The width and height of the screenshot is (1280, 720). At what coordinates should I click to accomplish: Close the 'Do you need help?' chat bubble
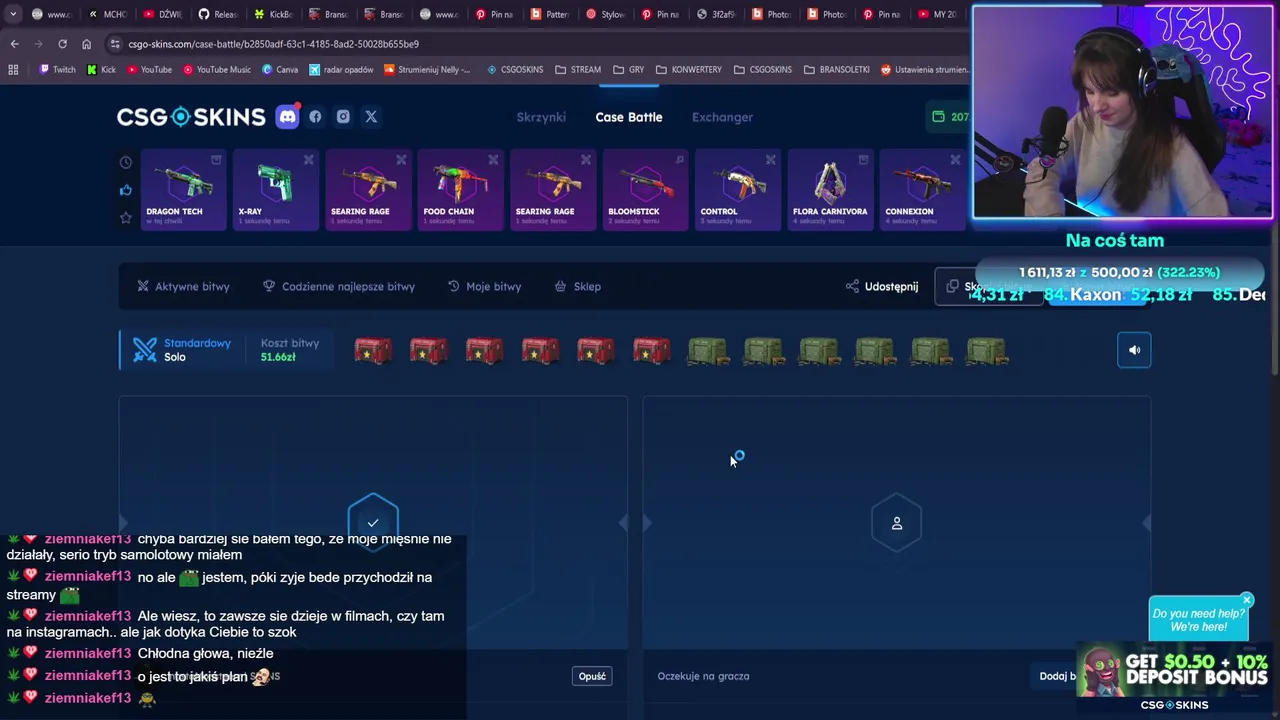(x=1246, y=600)
